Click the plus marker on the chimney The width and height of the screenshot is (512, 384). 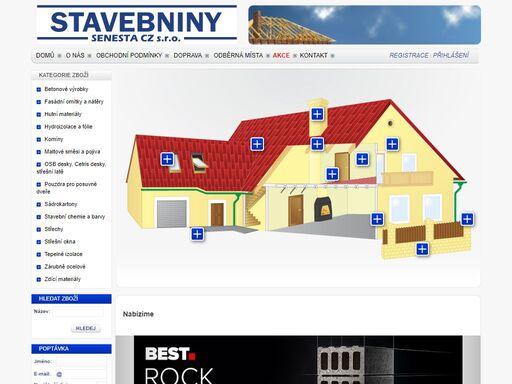pos(317,114)
